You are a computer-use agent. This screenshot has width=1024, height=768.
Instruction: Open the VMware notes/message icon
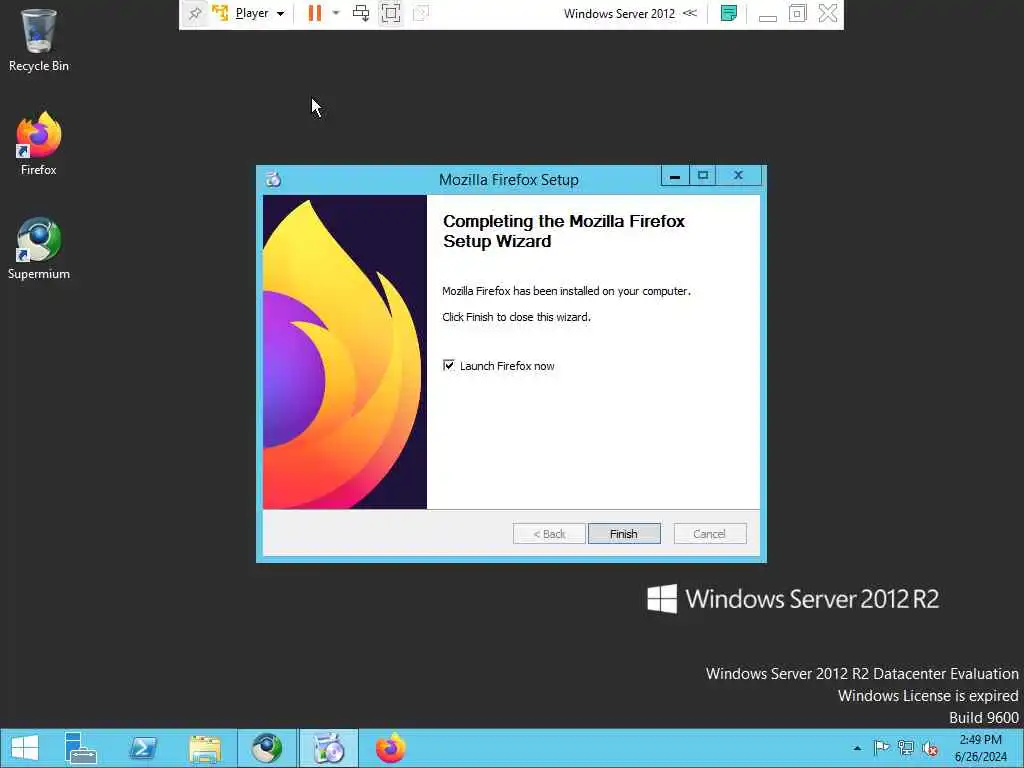point(729,13)
